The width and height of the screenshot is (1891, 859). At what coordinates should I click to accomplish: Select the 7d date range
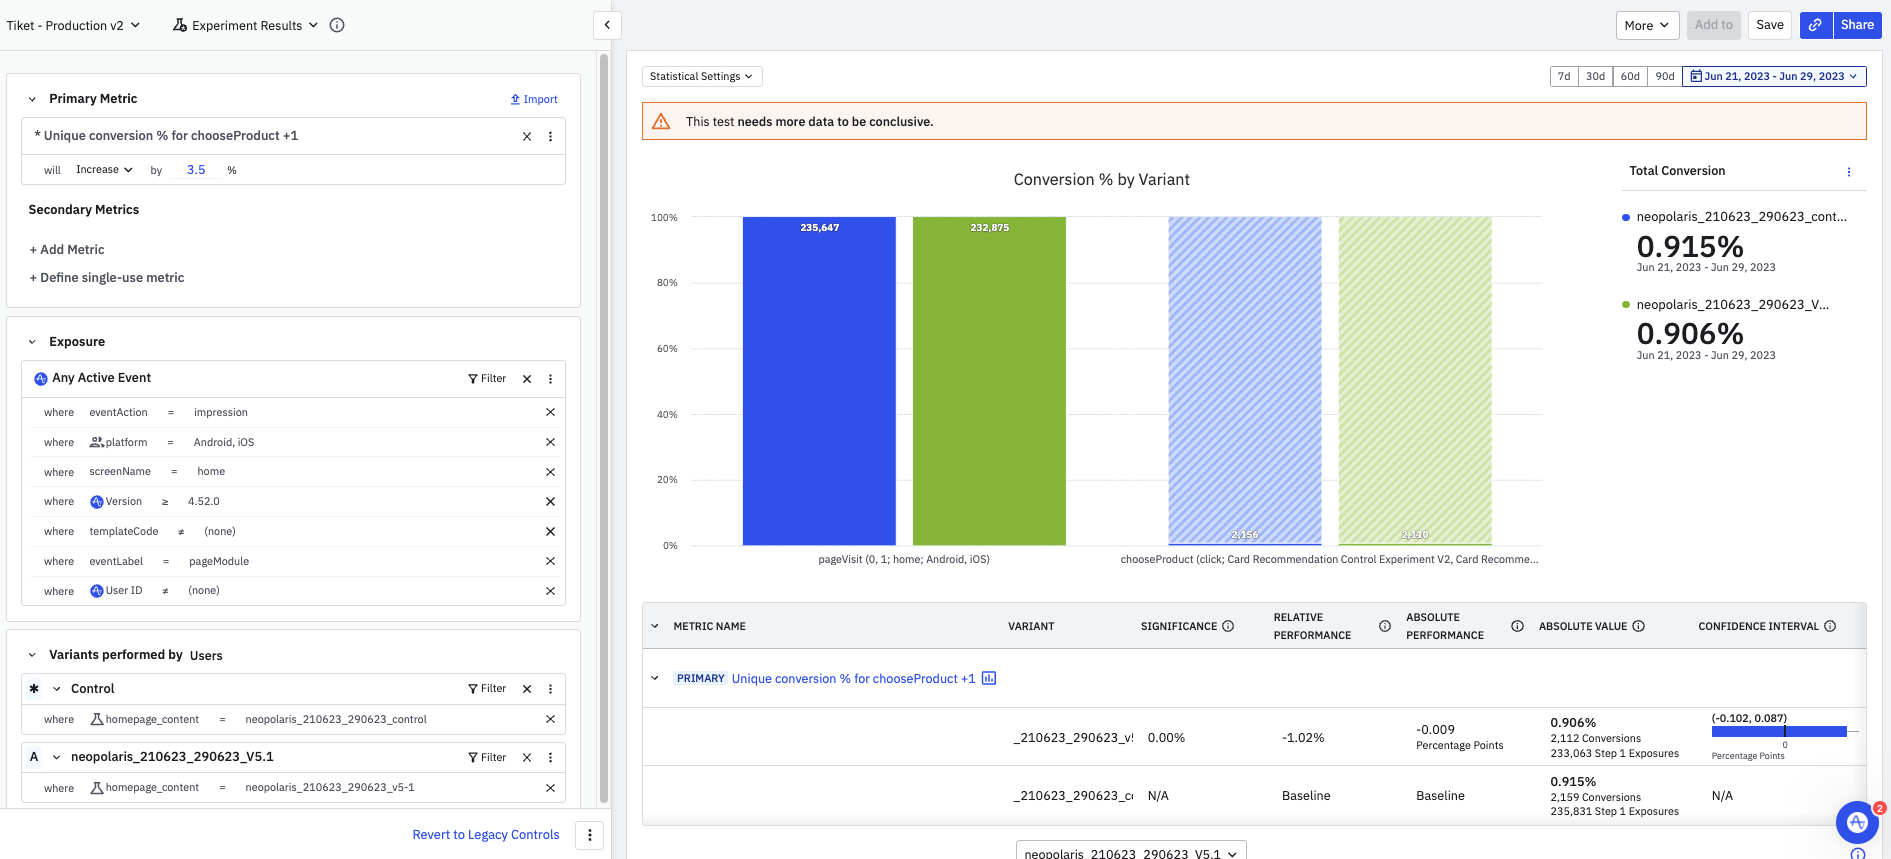[1564, 76]
